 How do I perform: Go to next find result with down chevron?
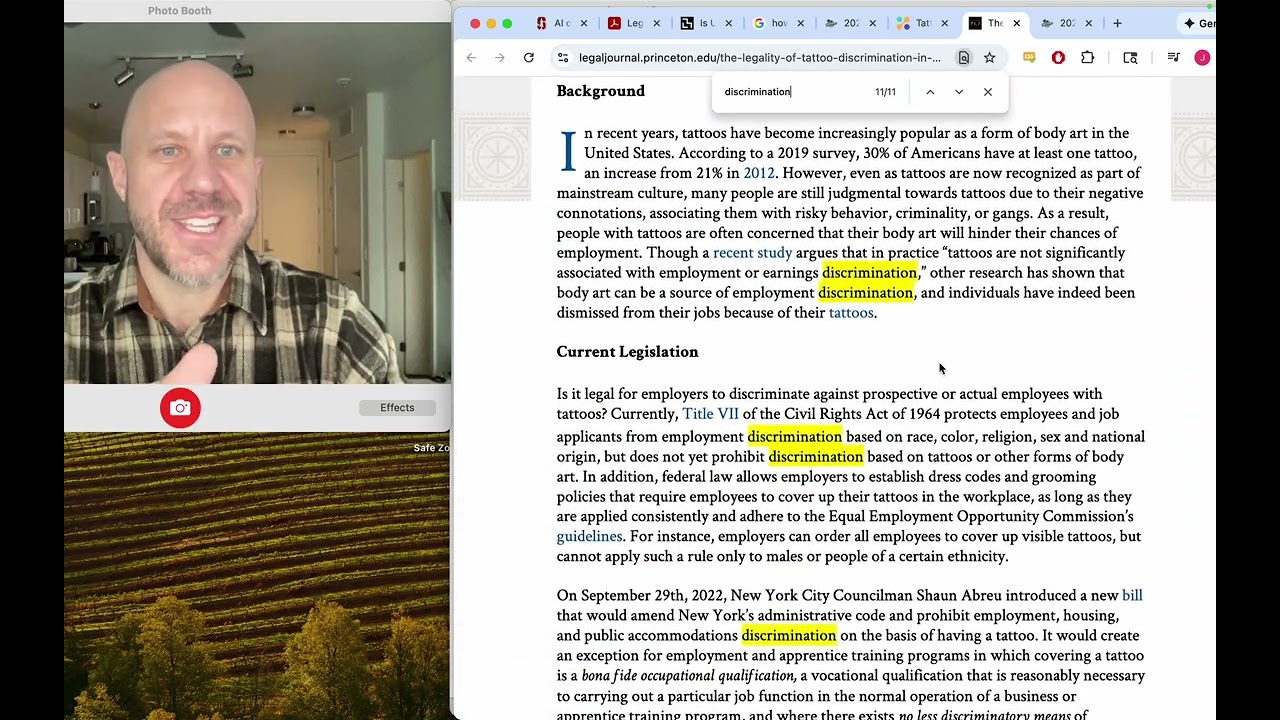click(x=959, y=92)
